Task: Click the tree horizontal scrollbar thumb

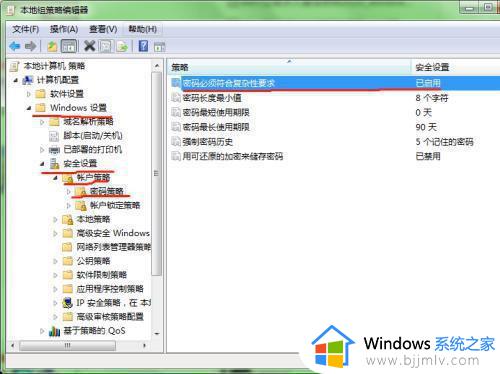Action: pos(68,345)
